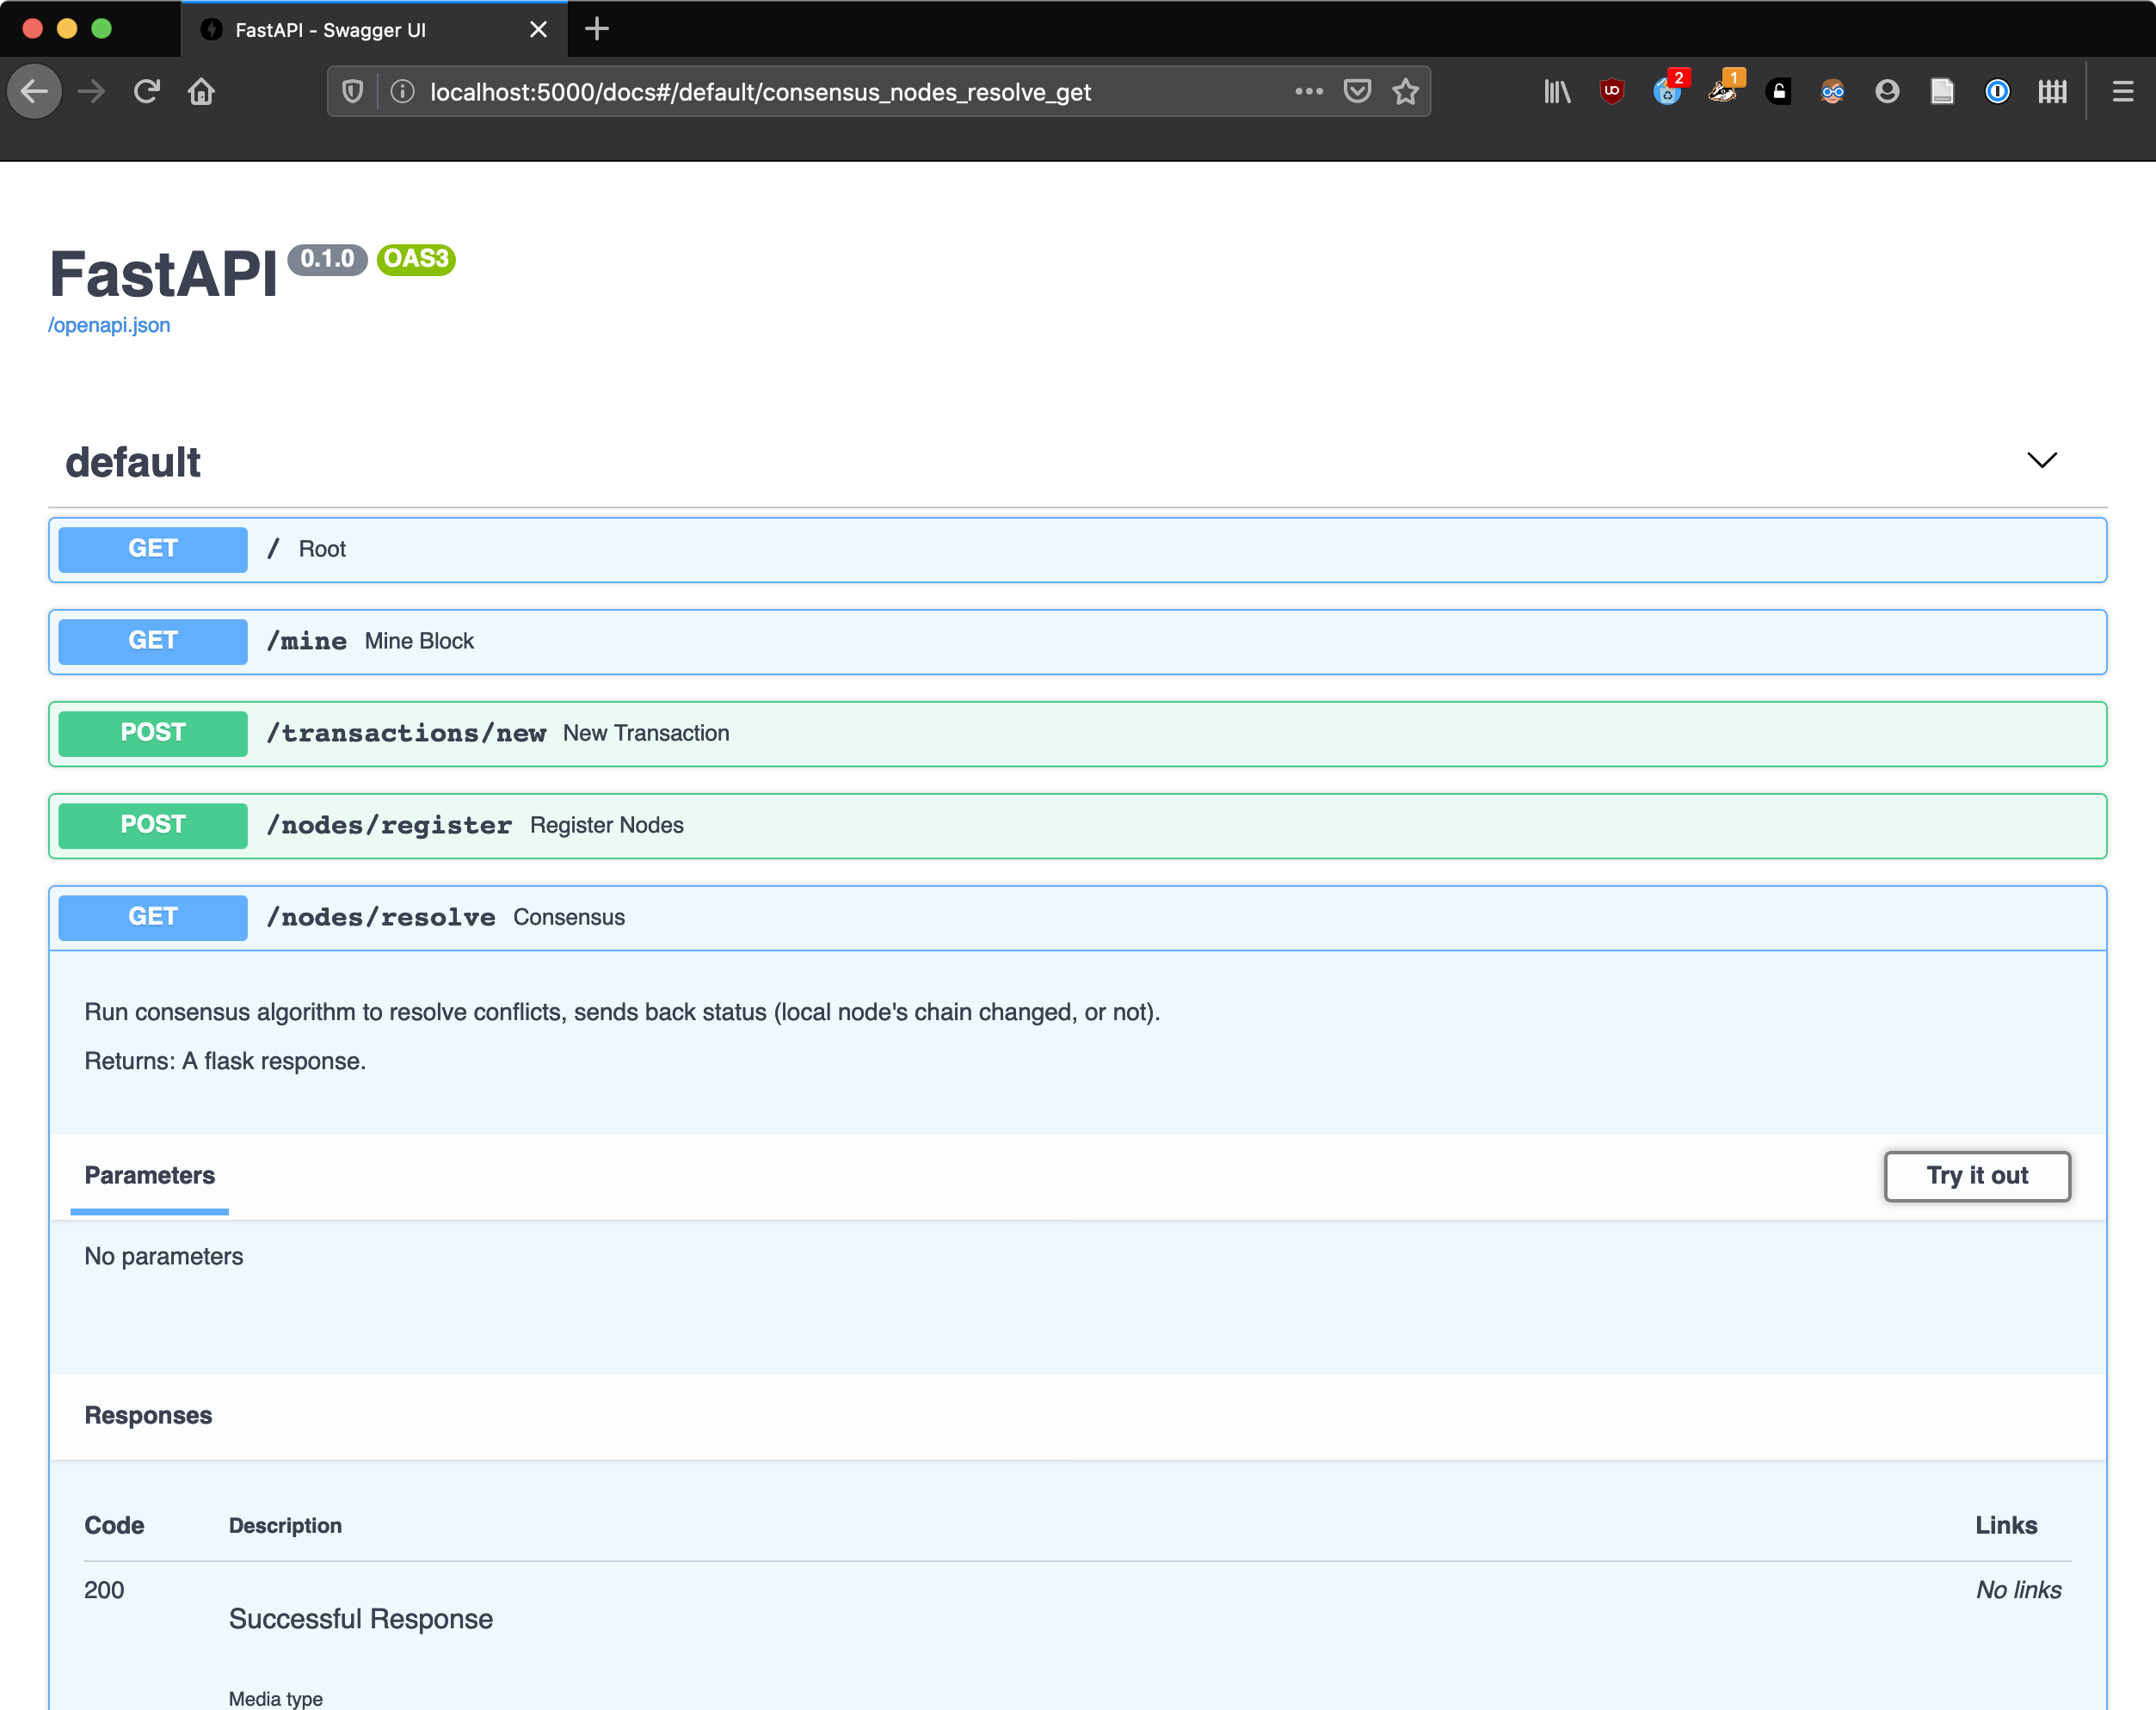Viewport: 2156px width, 1710px height.
Task: Click the FastAPI title heading
Action: tap(163, 274)
